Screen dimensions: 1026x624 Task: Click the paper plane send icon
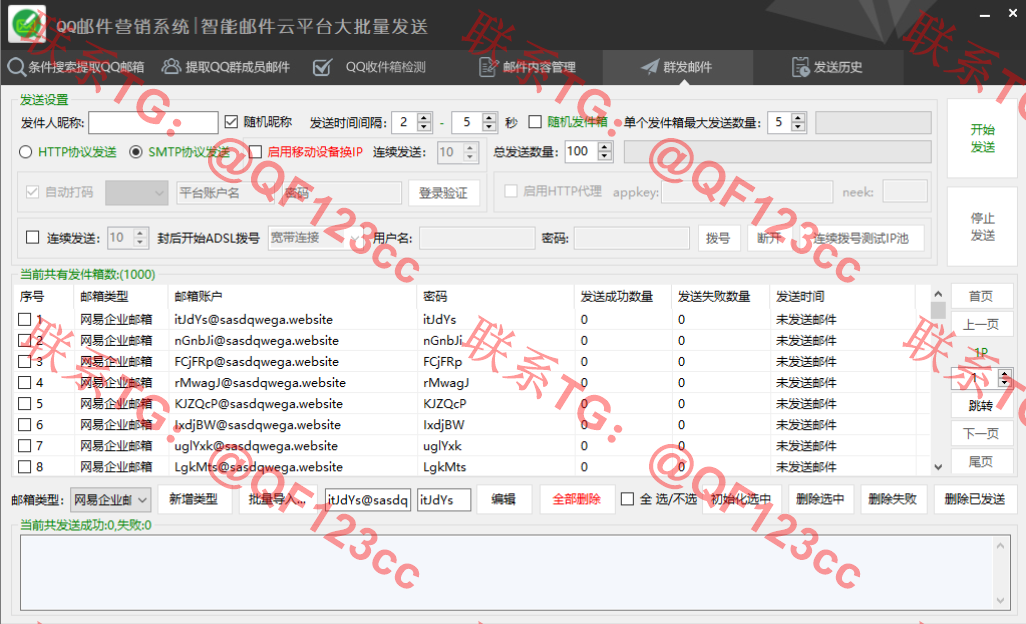[650, 67]
